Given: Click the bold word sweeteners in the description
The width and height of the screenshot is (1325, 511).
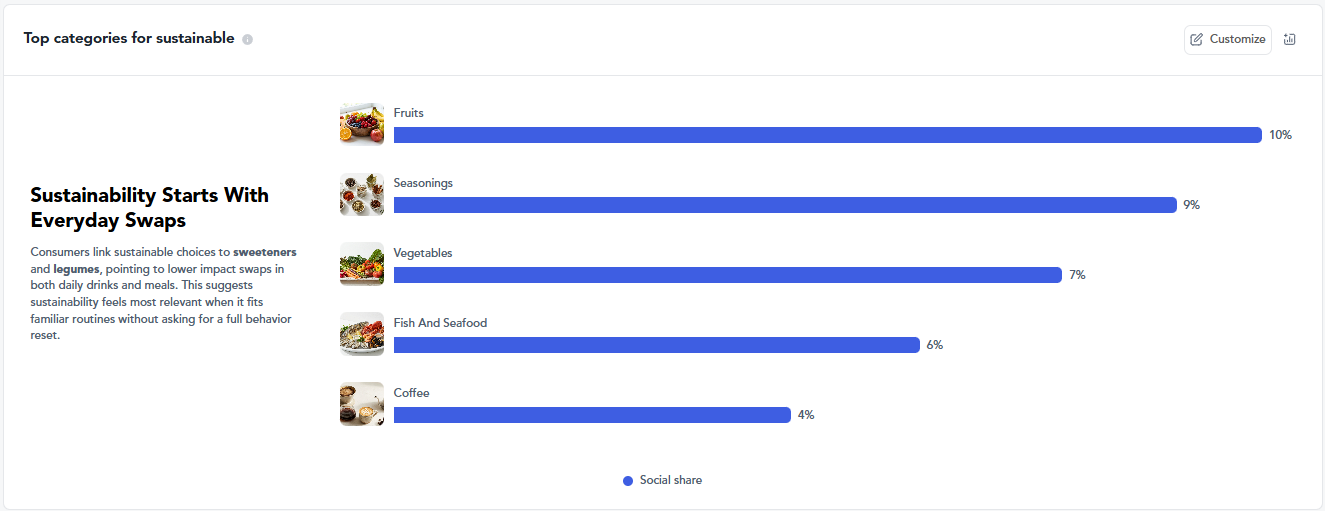Looking at the screenshot, I should click(x=264, y=252).
